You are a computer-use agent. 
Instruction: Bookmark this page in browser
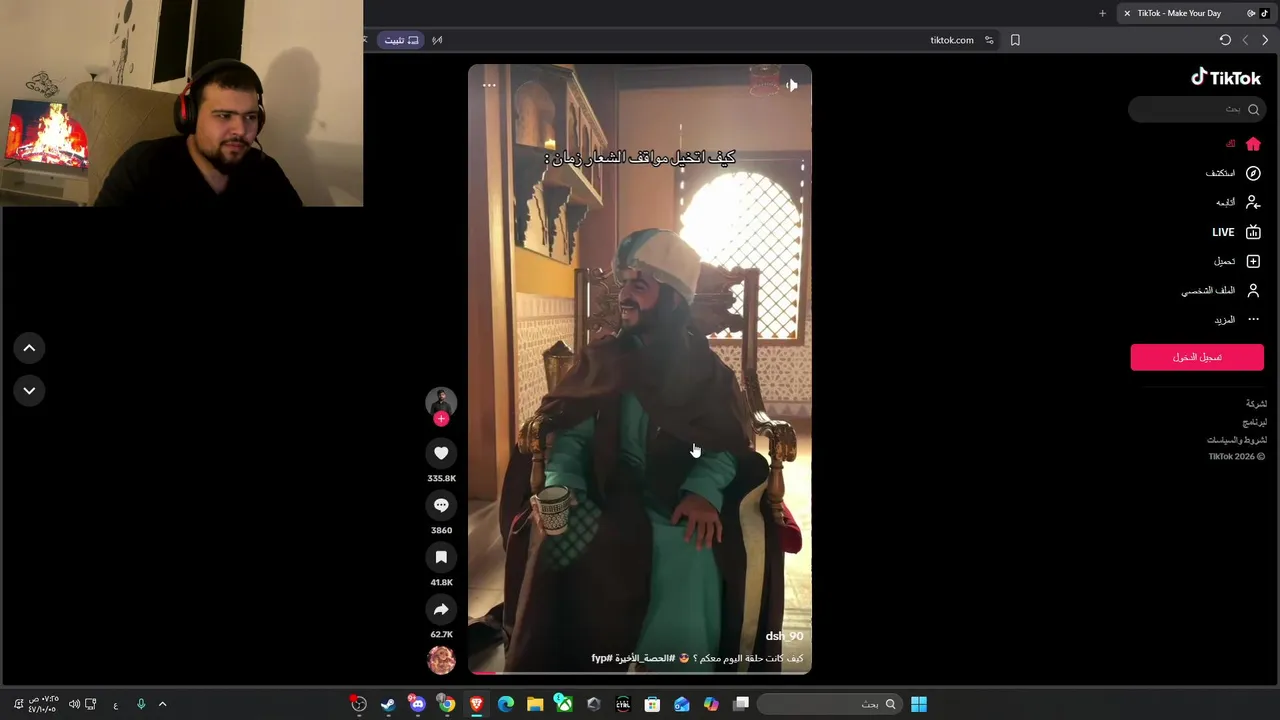click(1015, 40)
